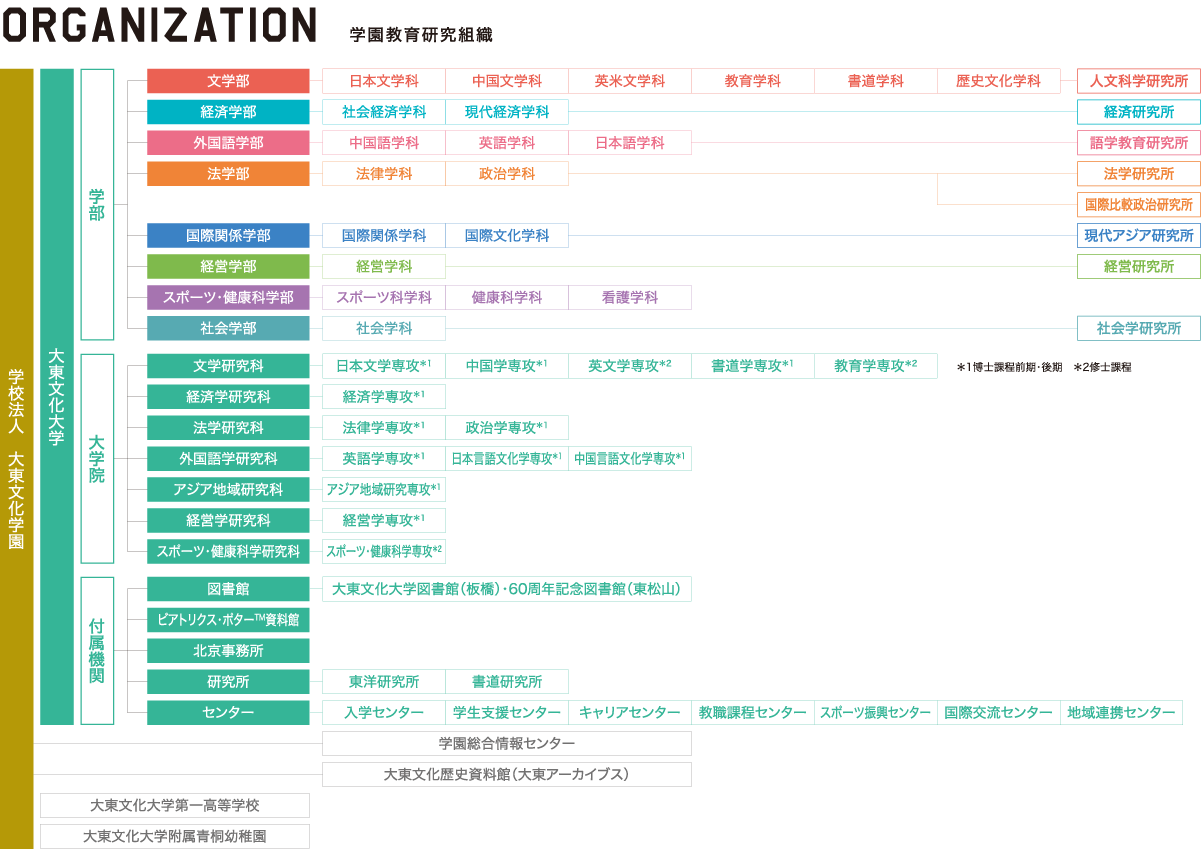
Task: Click the green 経営学部 box
Action: (228, 267)
